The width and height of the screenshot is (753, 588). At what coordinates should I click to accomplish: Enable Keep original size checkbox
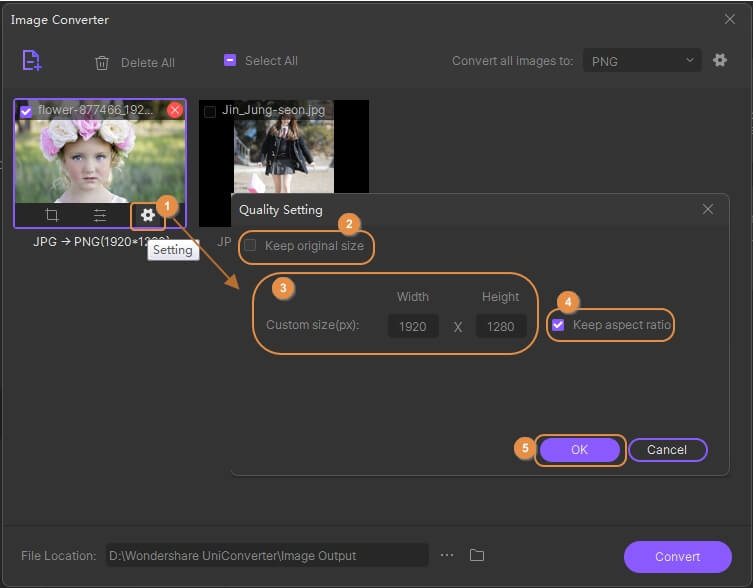[251, 246]
